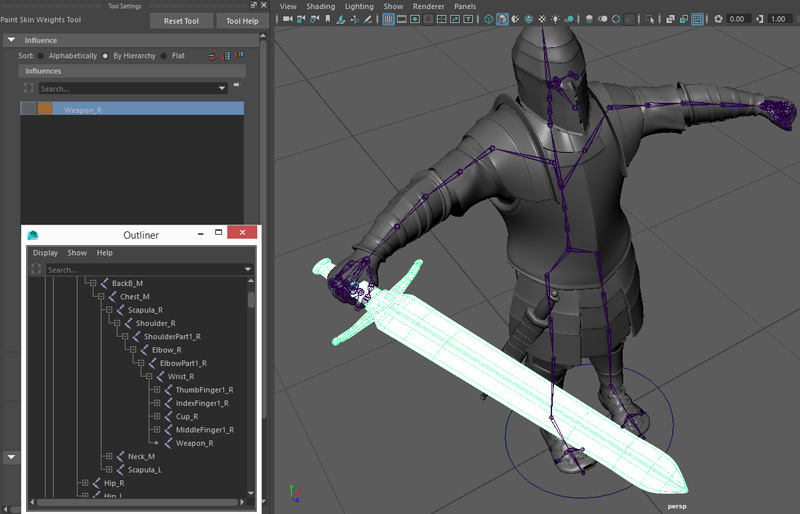Open the Outliner Display menu
The image size is (800, 514).
click(x=45, y=253)
